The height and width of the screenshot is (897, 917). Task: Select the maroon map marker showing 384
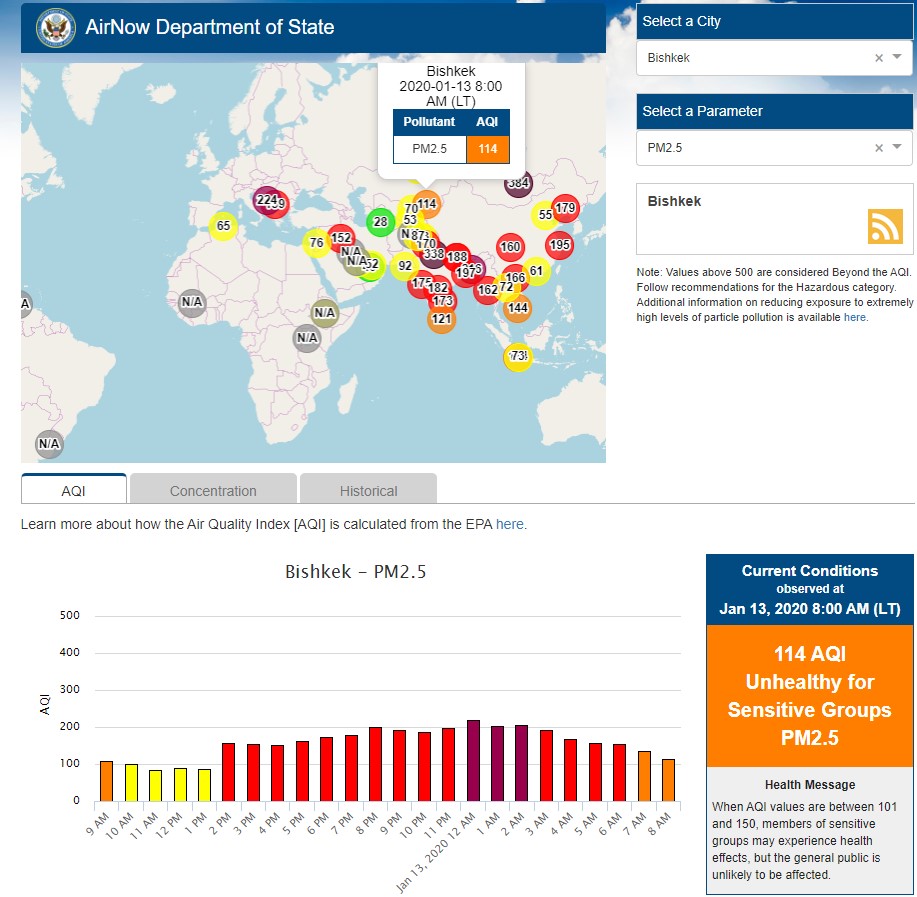518,184
